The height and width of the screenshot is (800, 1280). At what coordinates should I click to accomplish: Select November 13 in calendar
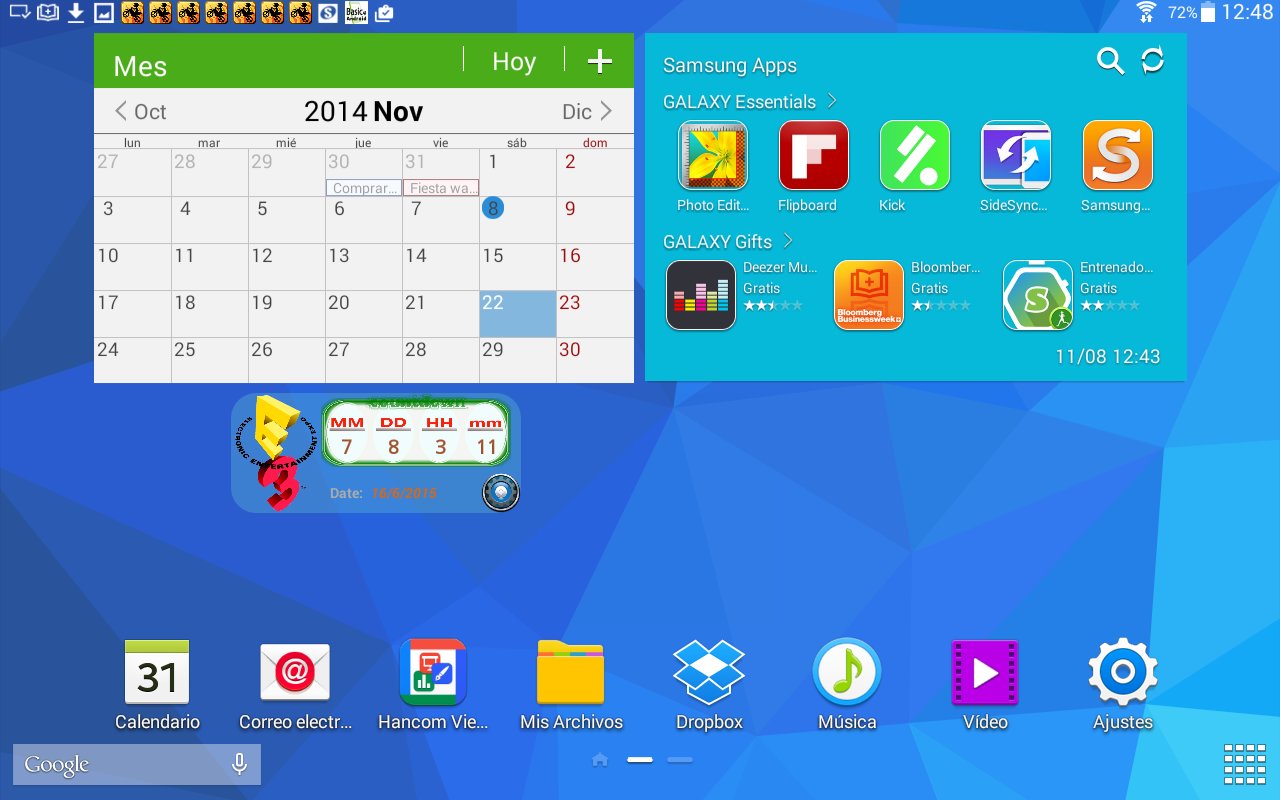pos(364,267)
